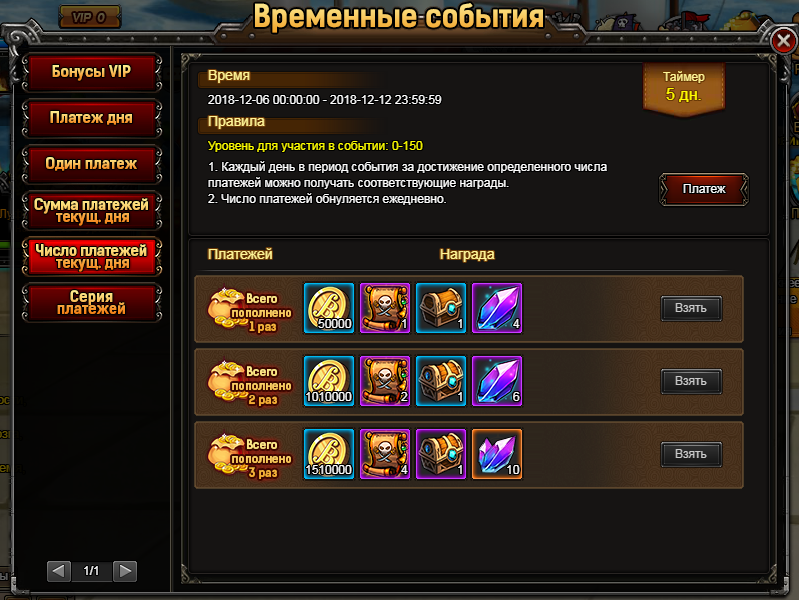Switch to the Платеж дня tab
Viewport: 799px width, 600px height.
[x=92, y=118]
